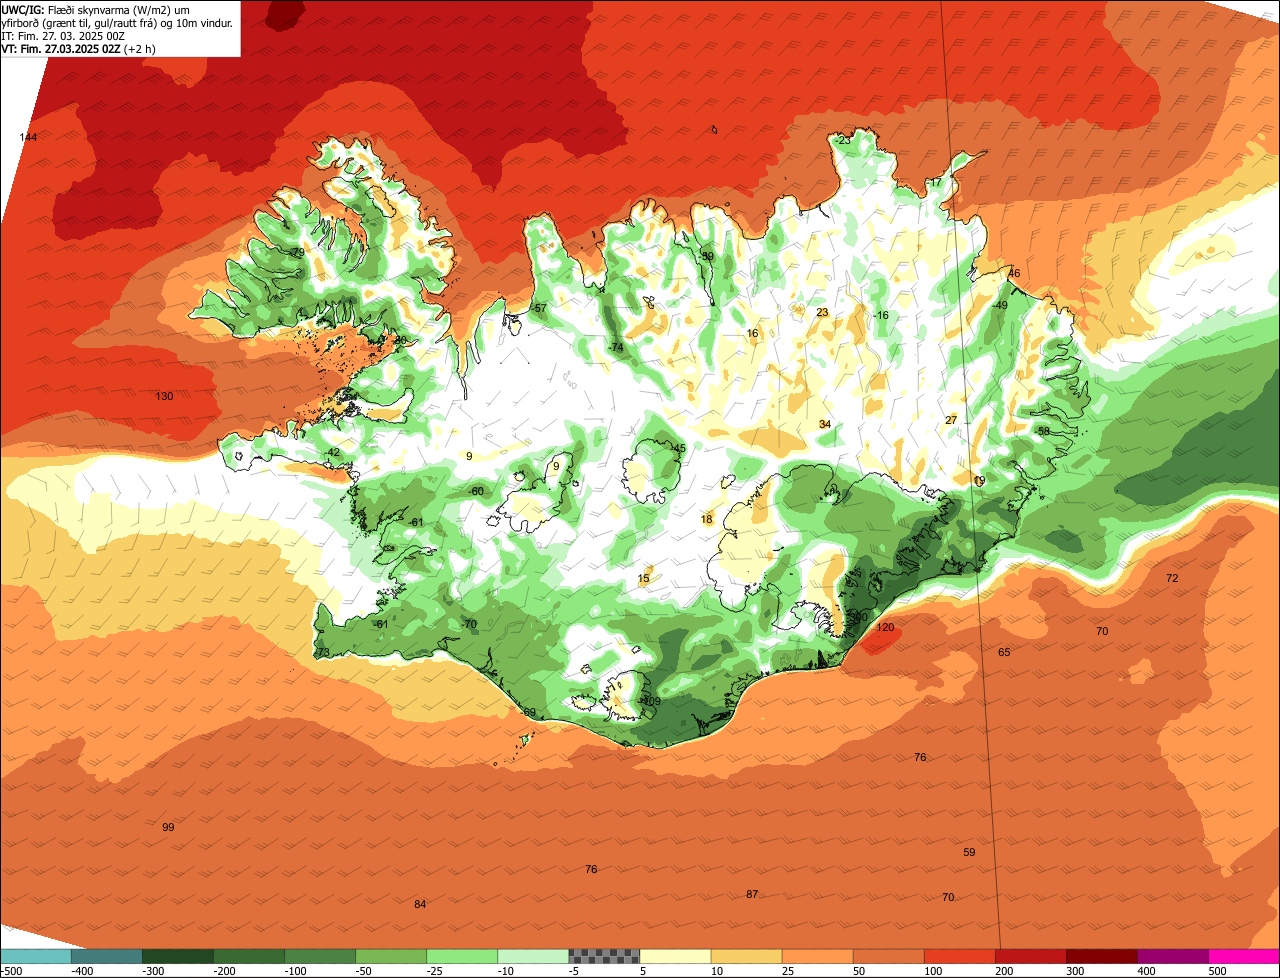Image resolution: width=1280 pixels, height=978 pixels.
Task: Click the map value 72
Action: coord(1172,578)
